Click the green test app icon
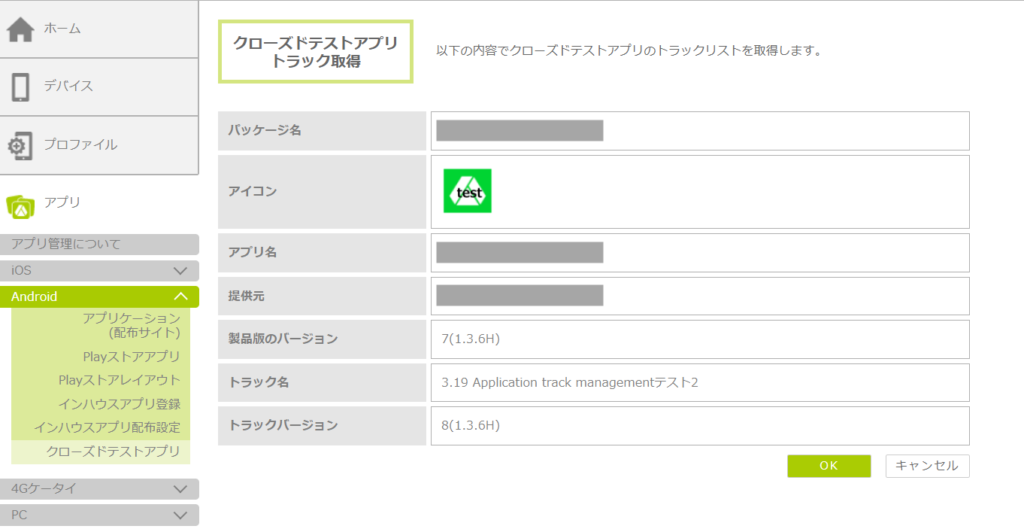This screenshot has height=529, width=1024. point(467,191)
